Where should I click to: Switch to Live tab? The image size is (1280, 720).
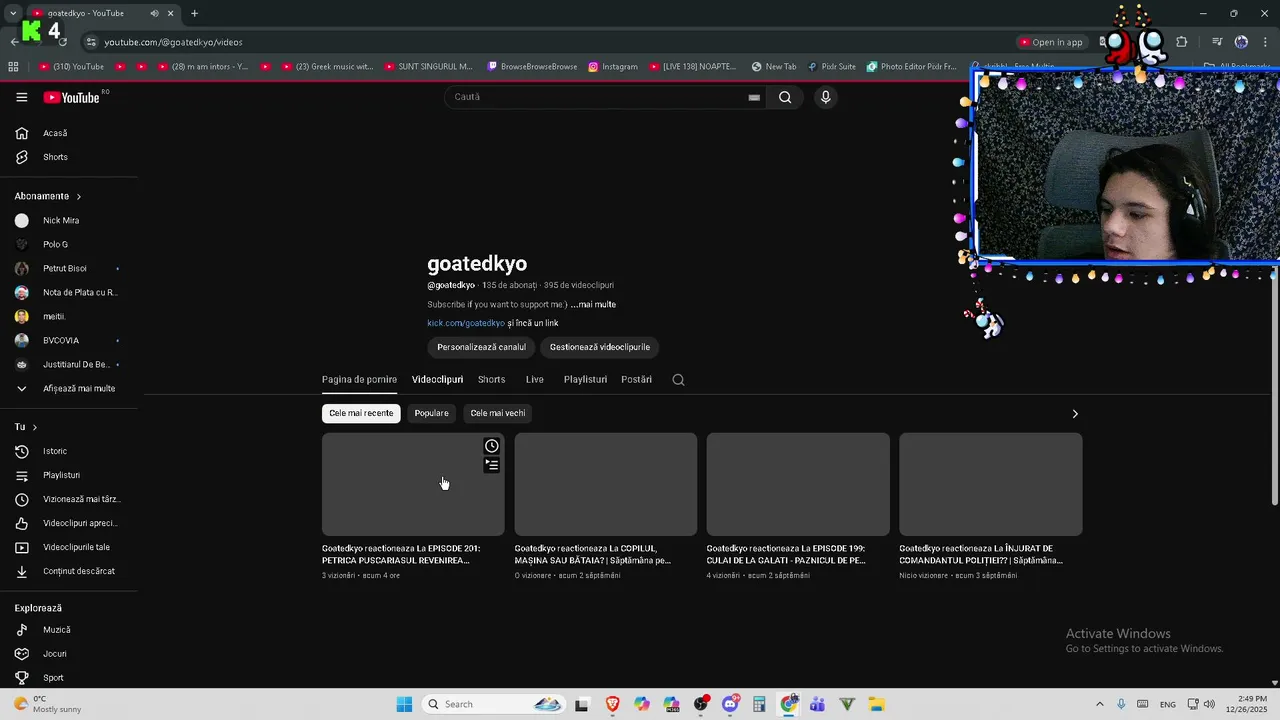(535, 379)
